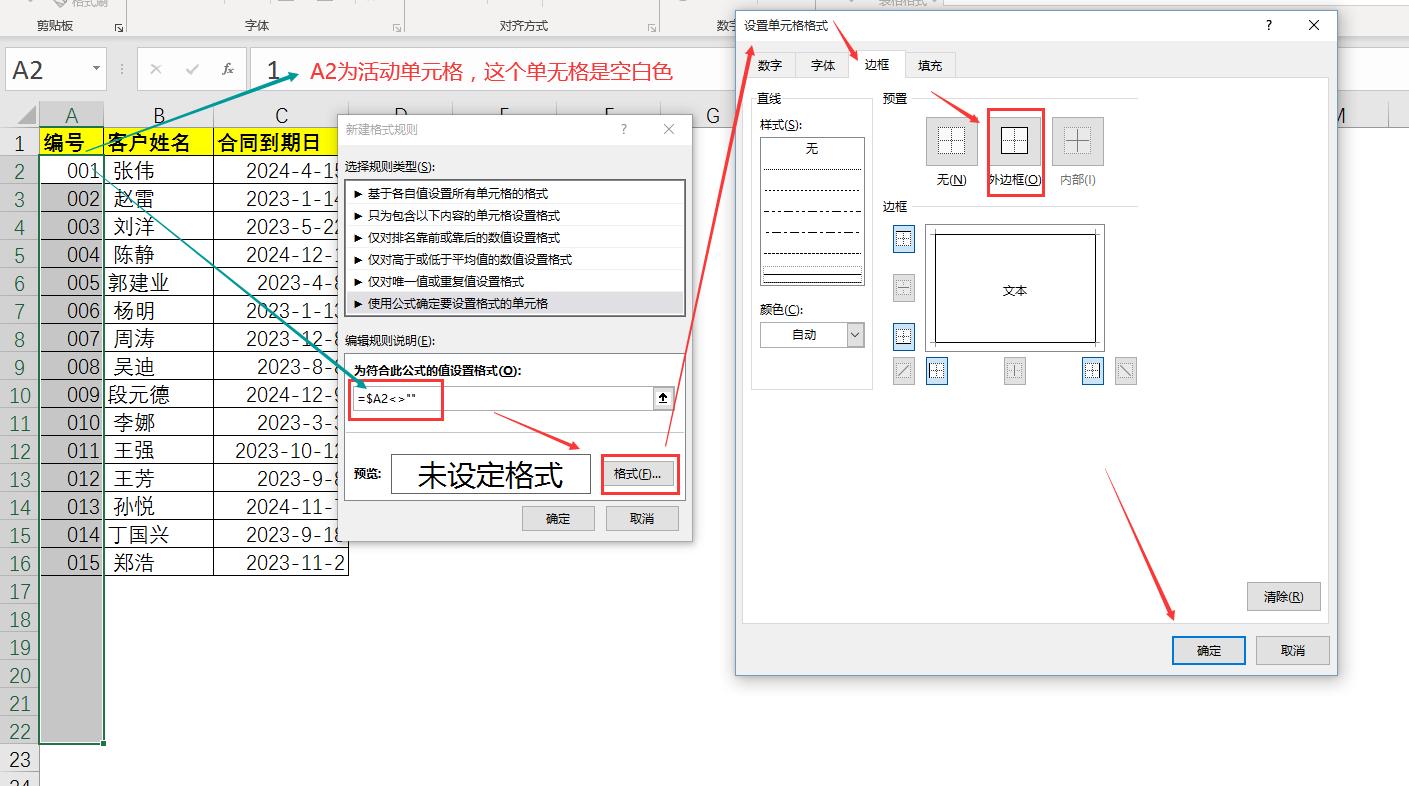Select rule type 仅对高于或低于平均值的数值设置格式
Viewport: 1409px width, 786px height.
(x=515, y=259)
